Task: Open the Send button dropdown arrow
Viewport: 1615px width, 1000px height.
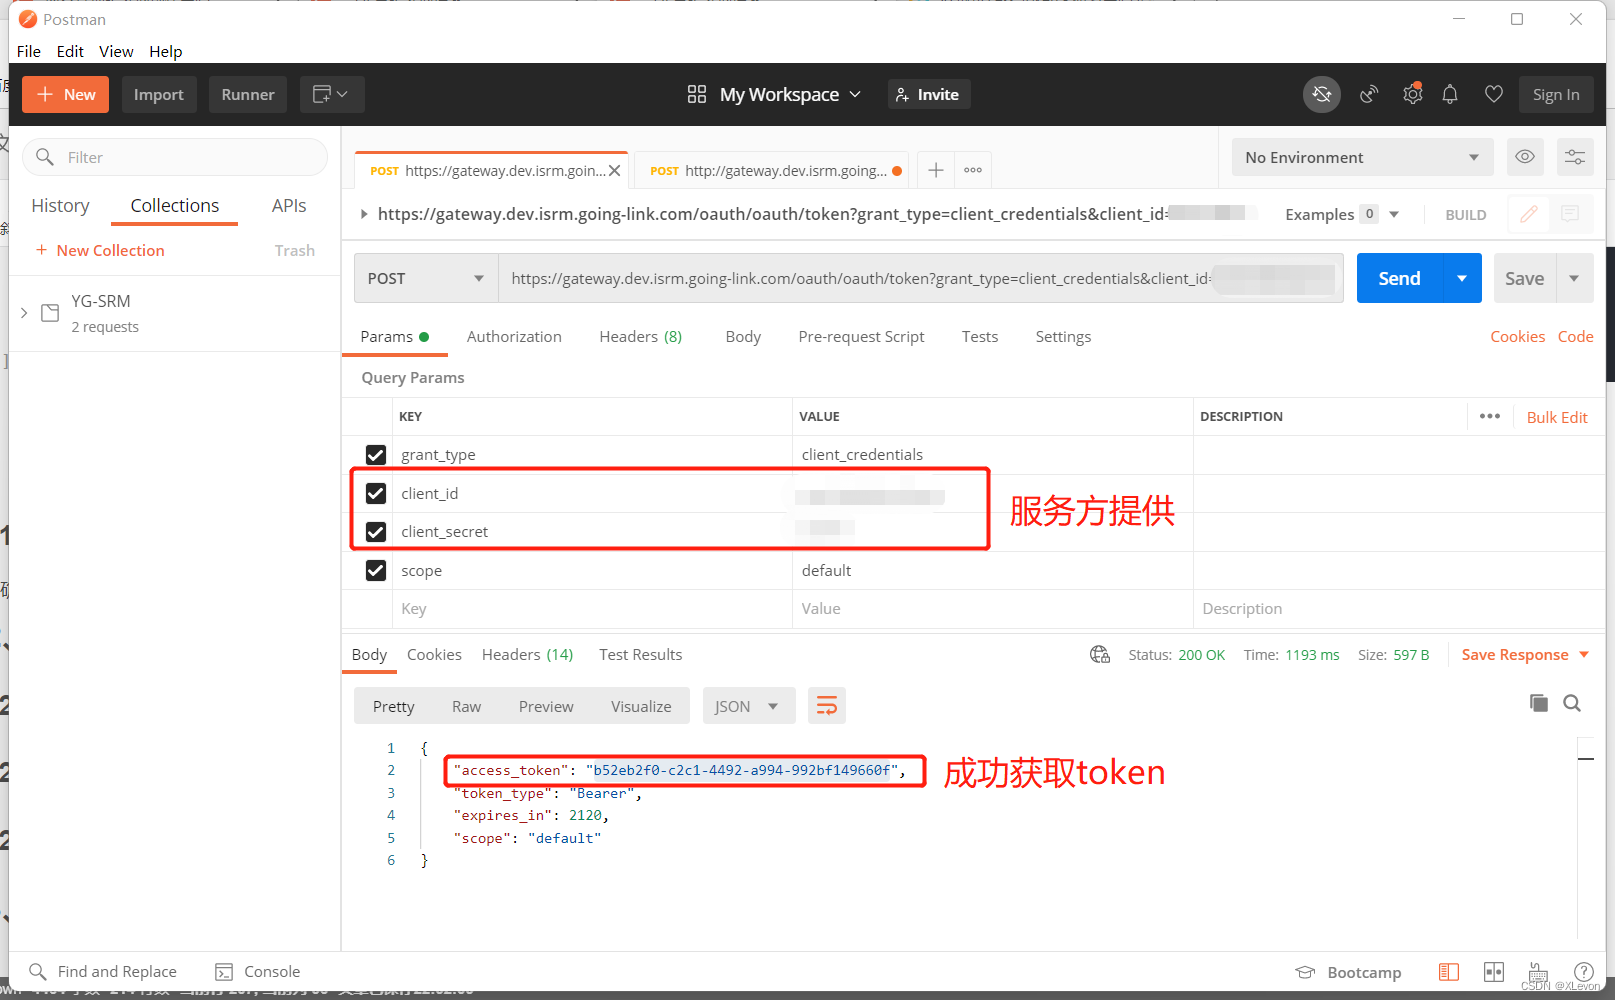Action: coord(1462,278)
